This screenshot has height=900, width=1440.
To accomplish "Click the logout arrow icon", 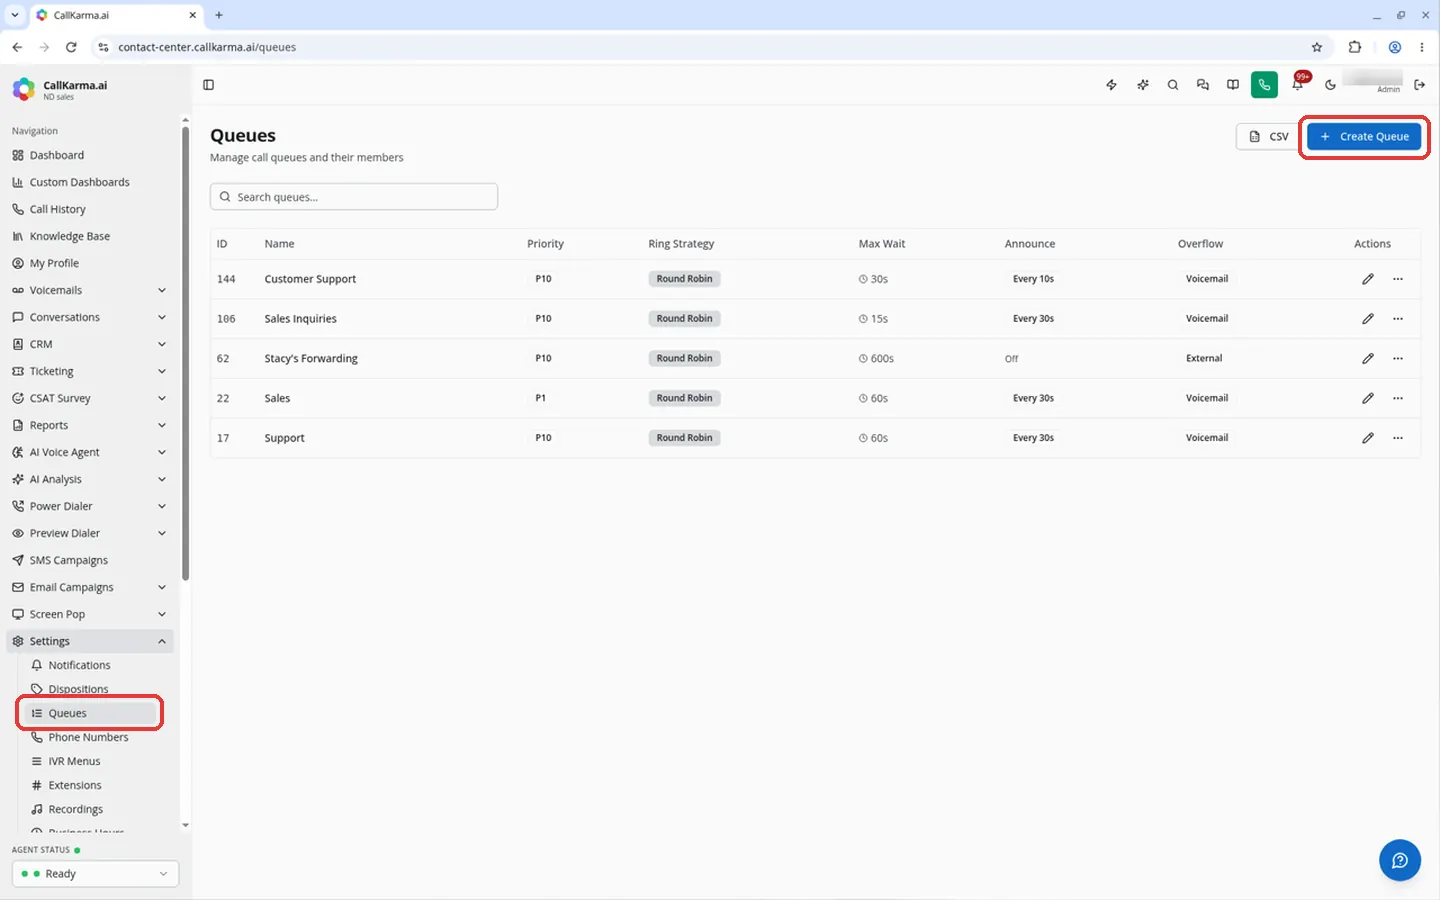I will pos(1419,85).
